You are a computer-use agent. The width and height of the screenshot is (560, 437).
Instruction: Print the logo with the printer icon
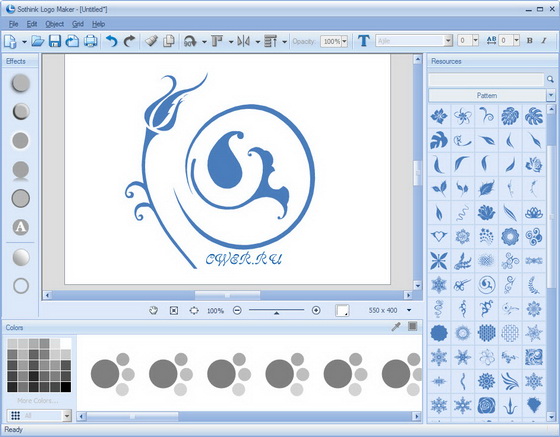(91, 41)
